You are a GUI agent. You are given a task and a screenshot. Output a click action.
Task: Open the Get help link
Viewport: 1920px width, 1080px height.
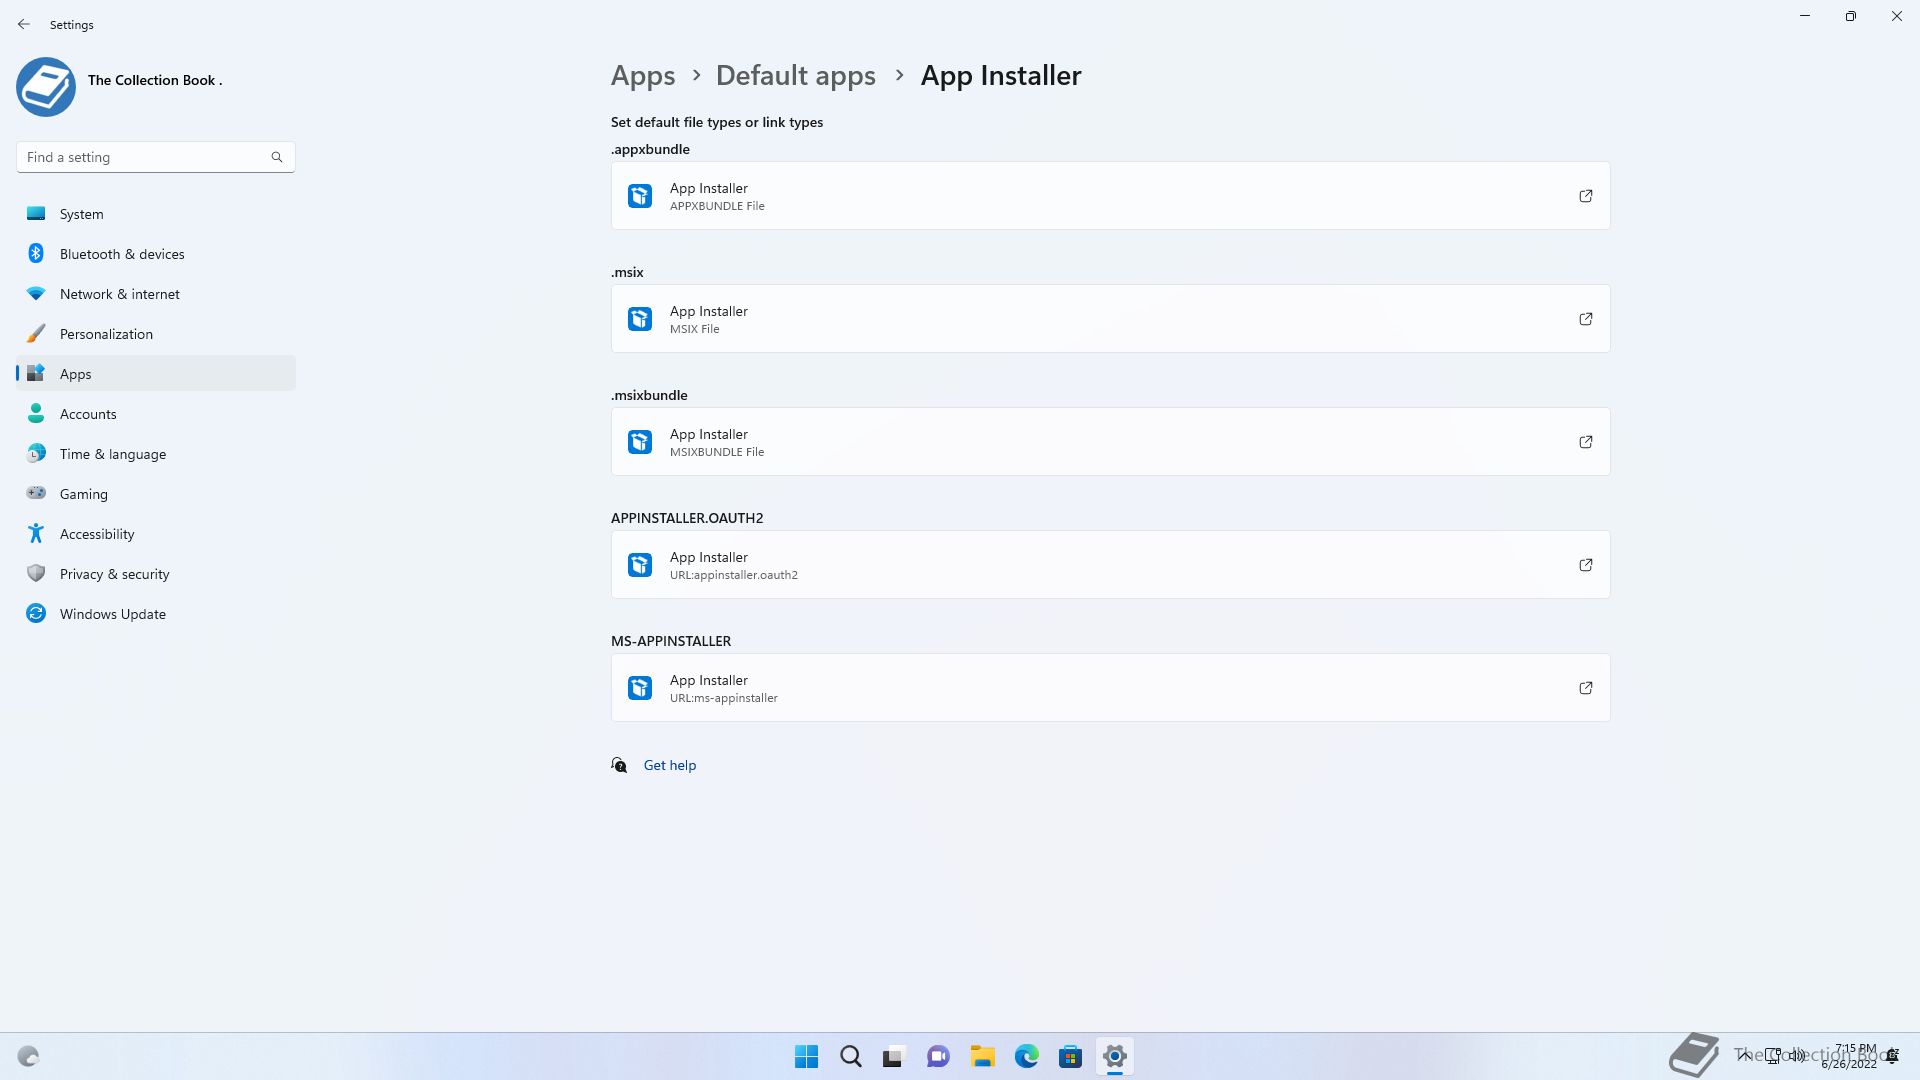coord(670,765)
